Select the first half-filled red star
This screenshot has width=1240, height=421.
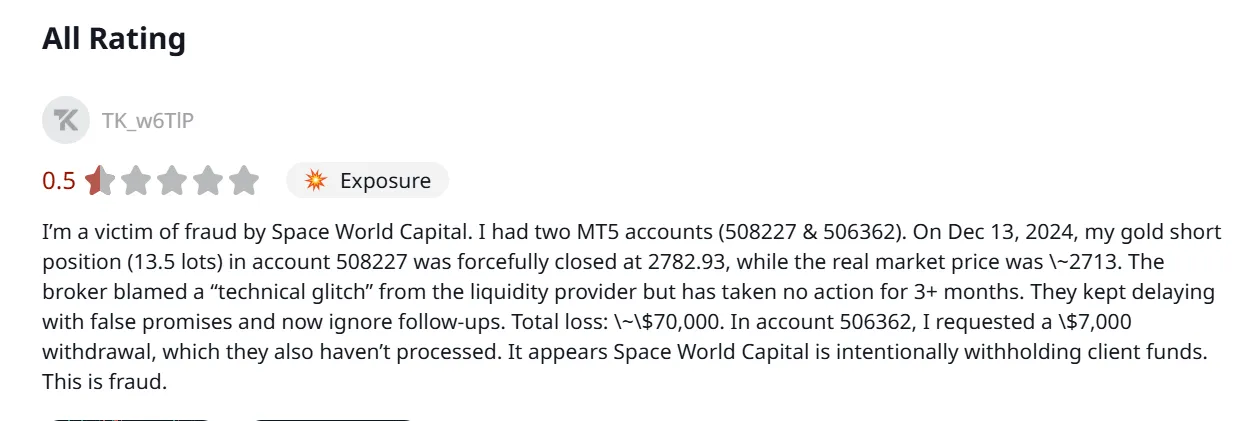pyautogui.click(x=100, y=181)
